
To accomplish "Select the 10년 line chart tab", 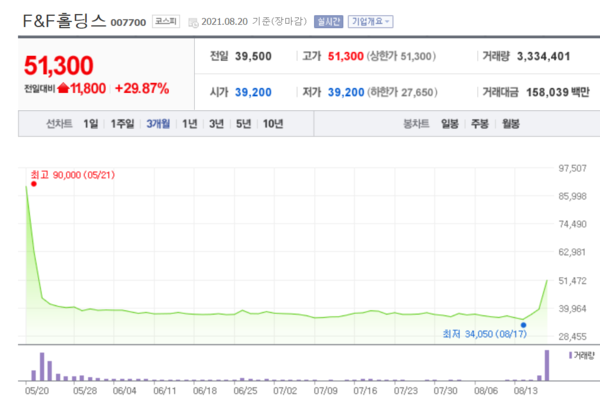I will 273,124.
